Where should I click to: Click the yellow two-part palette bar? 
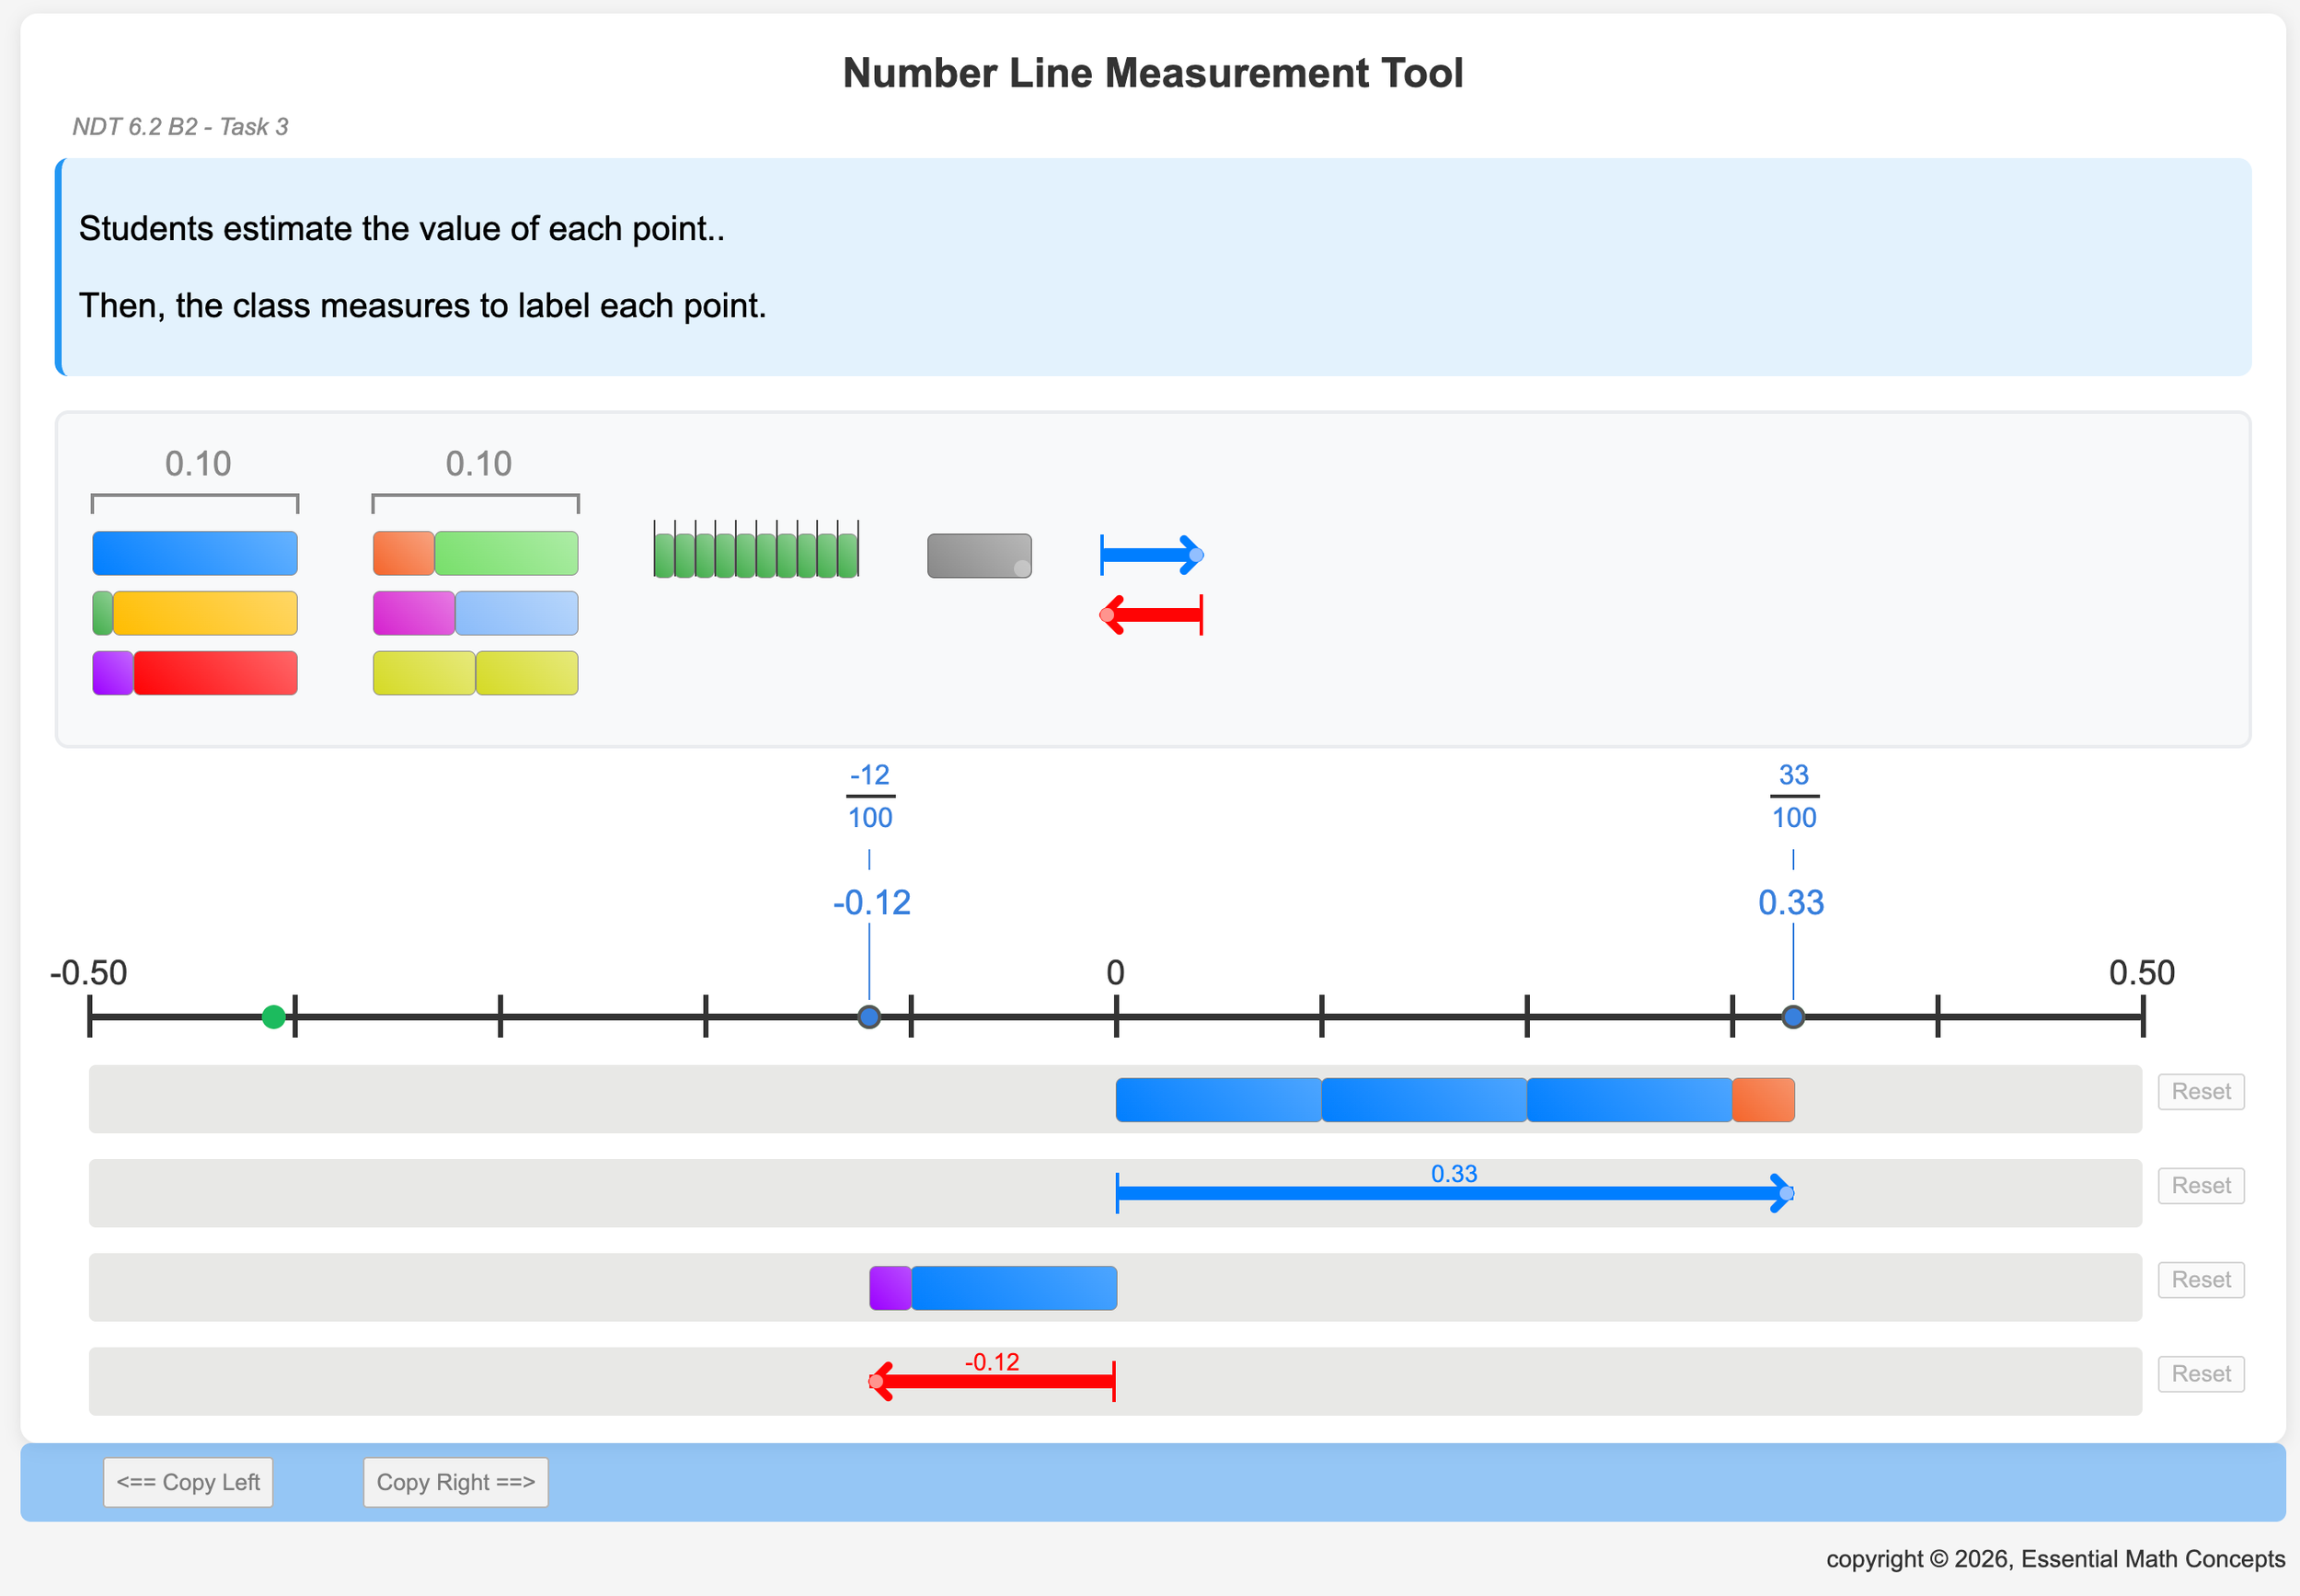475,673
